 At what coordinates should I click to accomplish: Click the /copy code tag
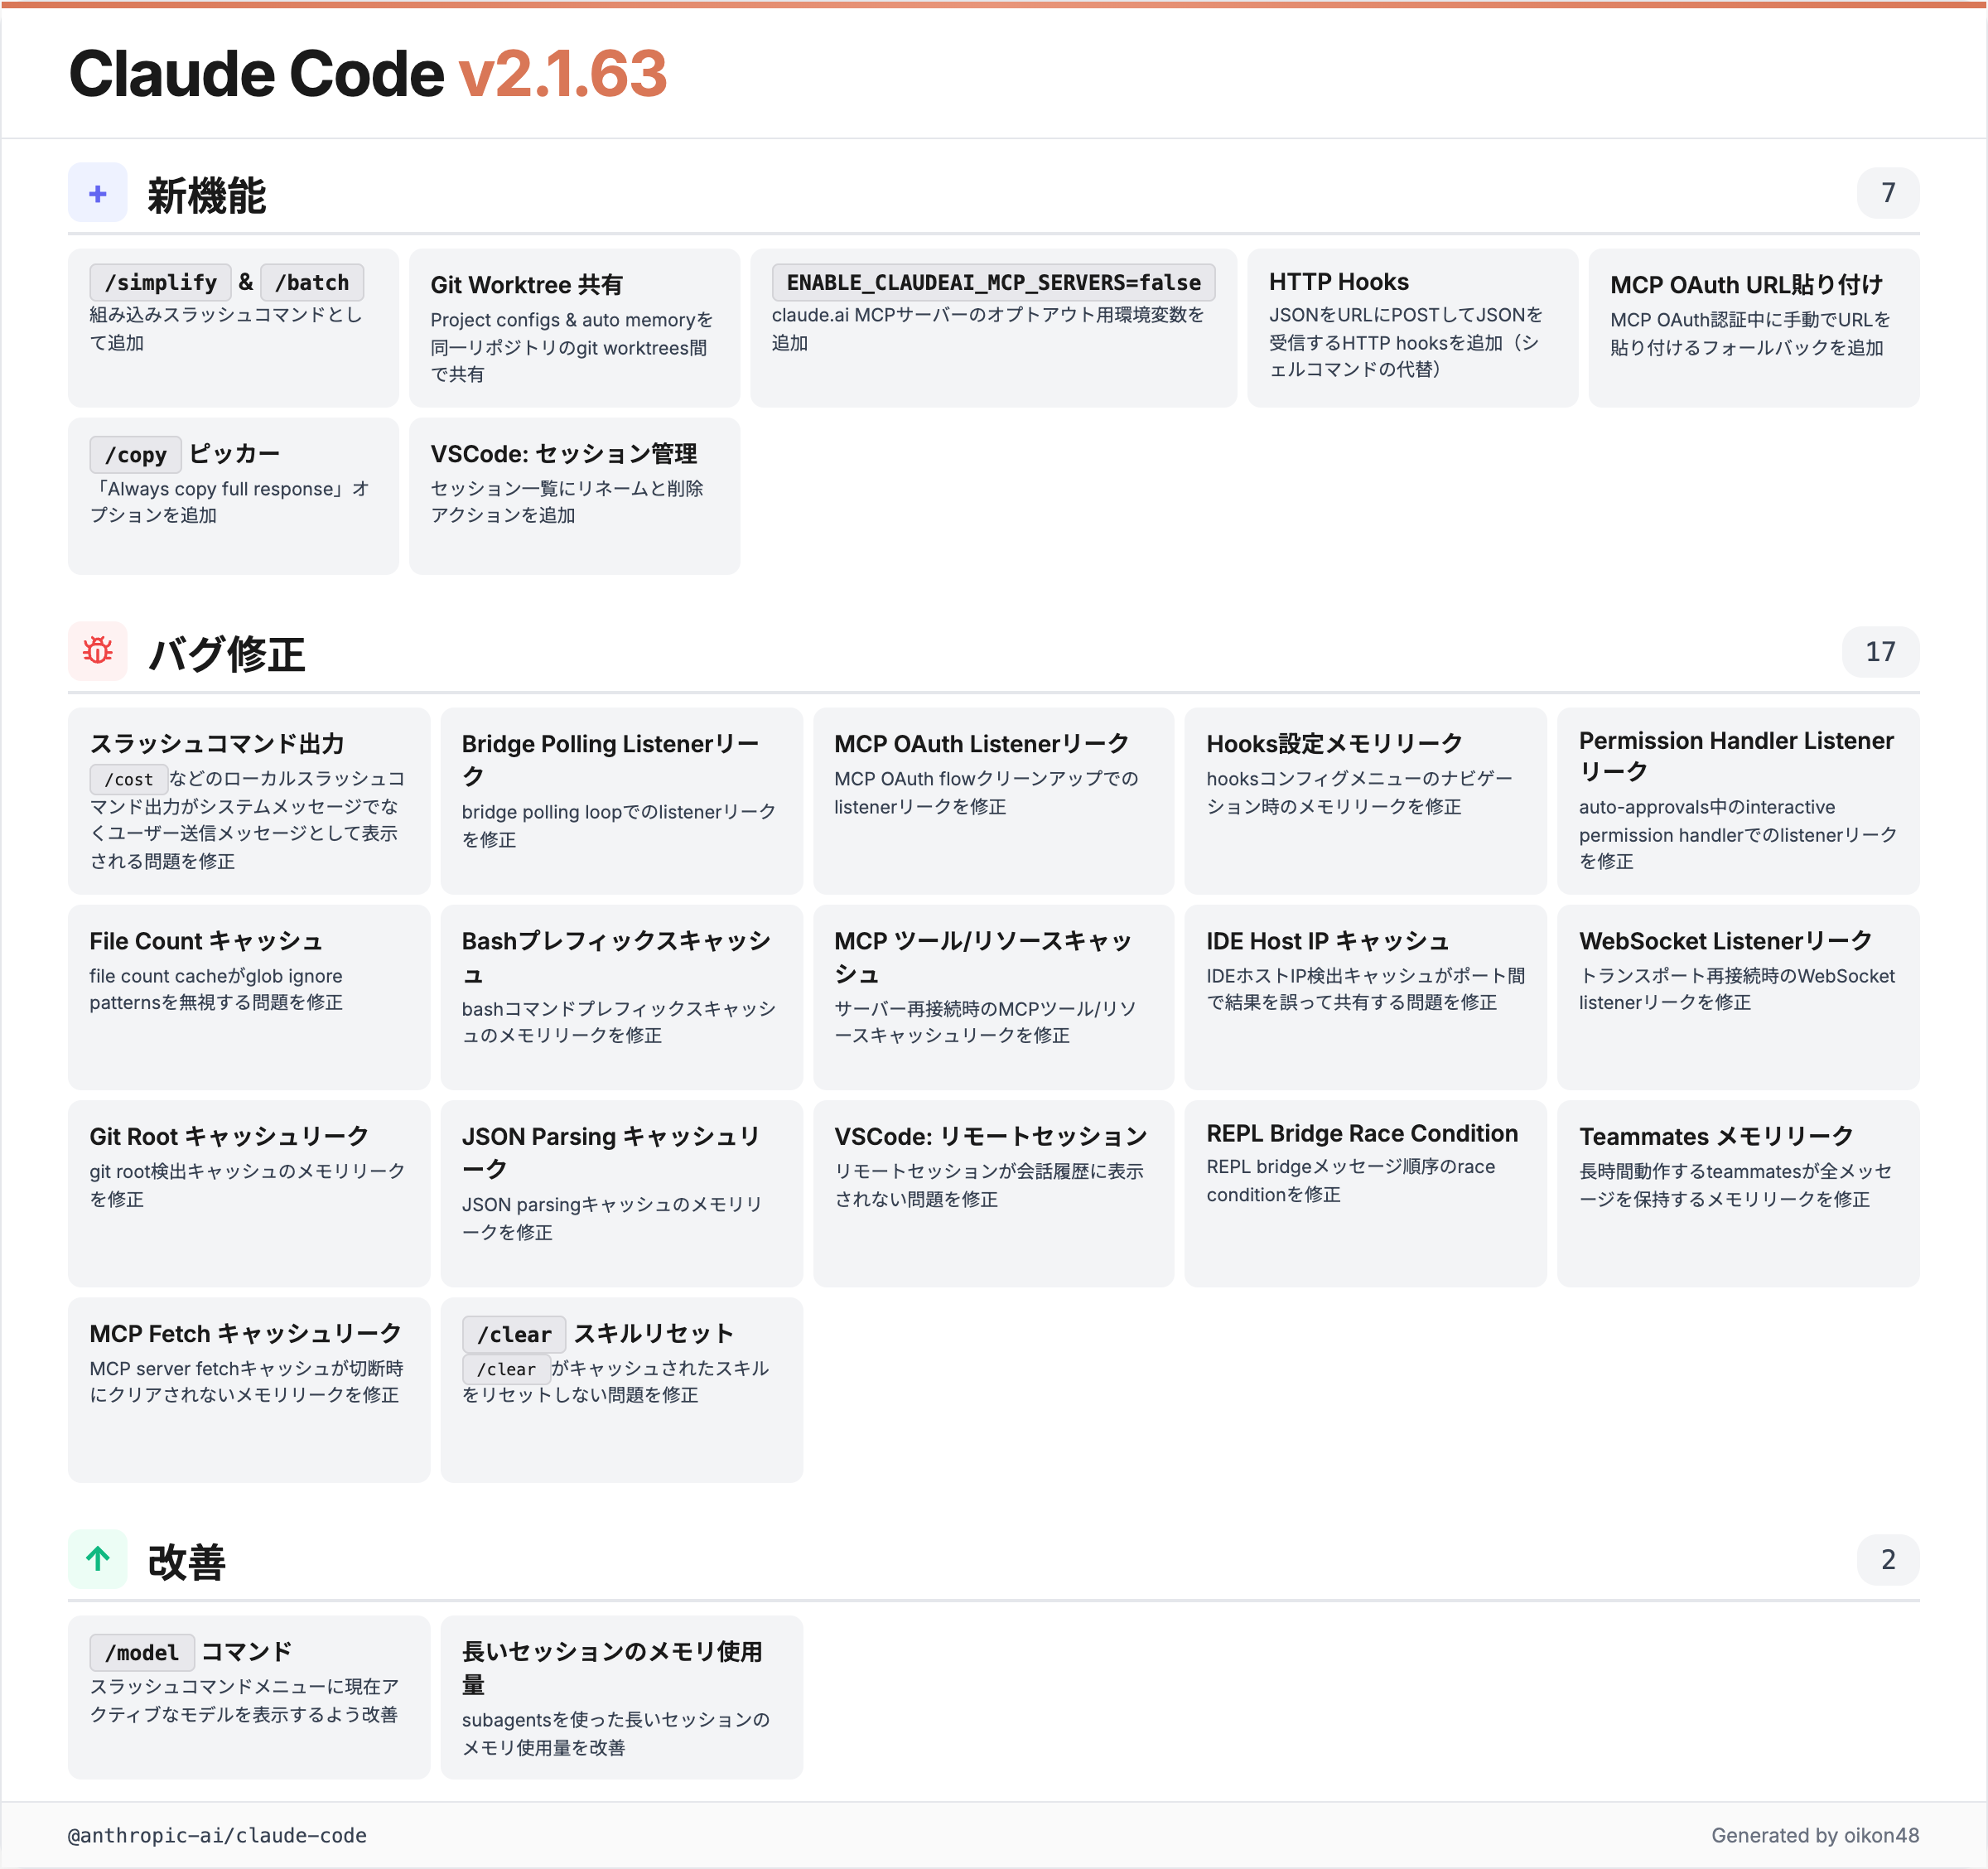coord(135,454)
